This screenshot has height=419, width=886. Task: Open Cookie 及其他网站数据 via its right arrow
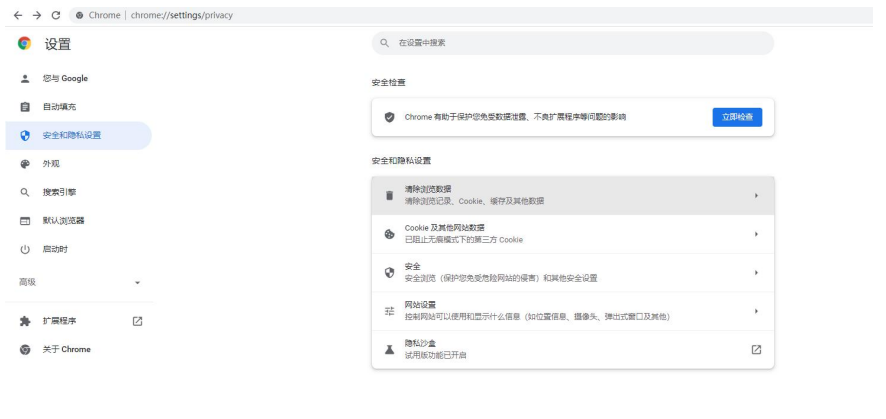[x=756, y=234]
